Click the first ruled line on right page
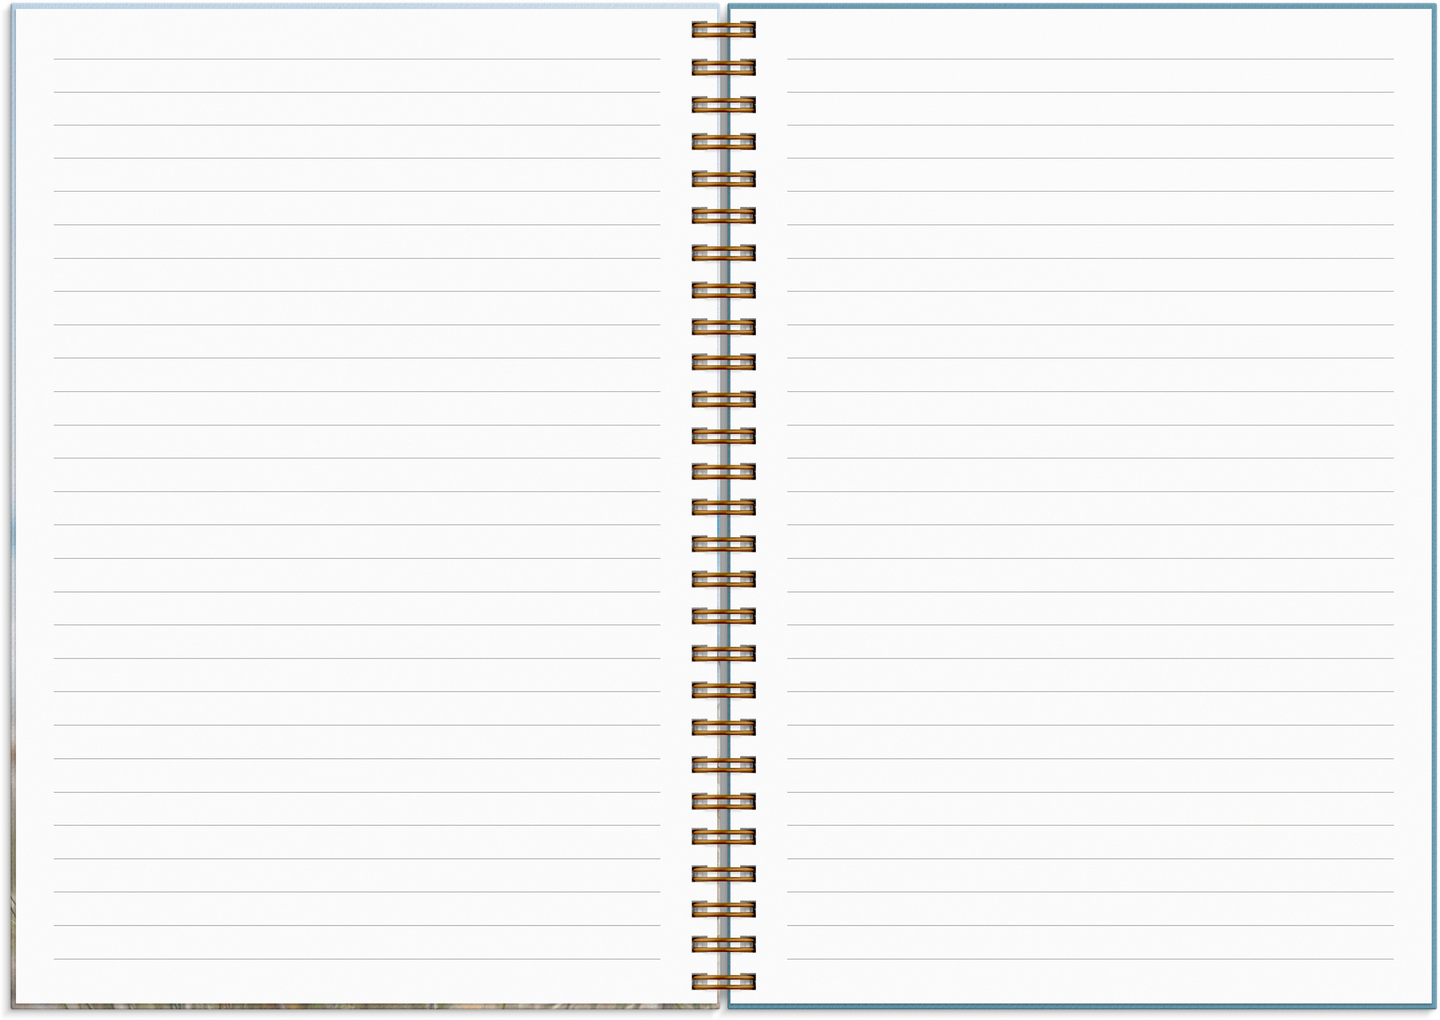The width and height of the screenshot is (1440, 1020). (1090, 59)
